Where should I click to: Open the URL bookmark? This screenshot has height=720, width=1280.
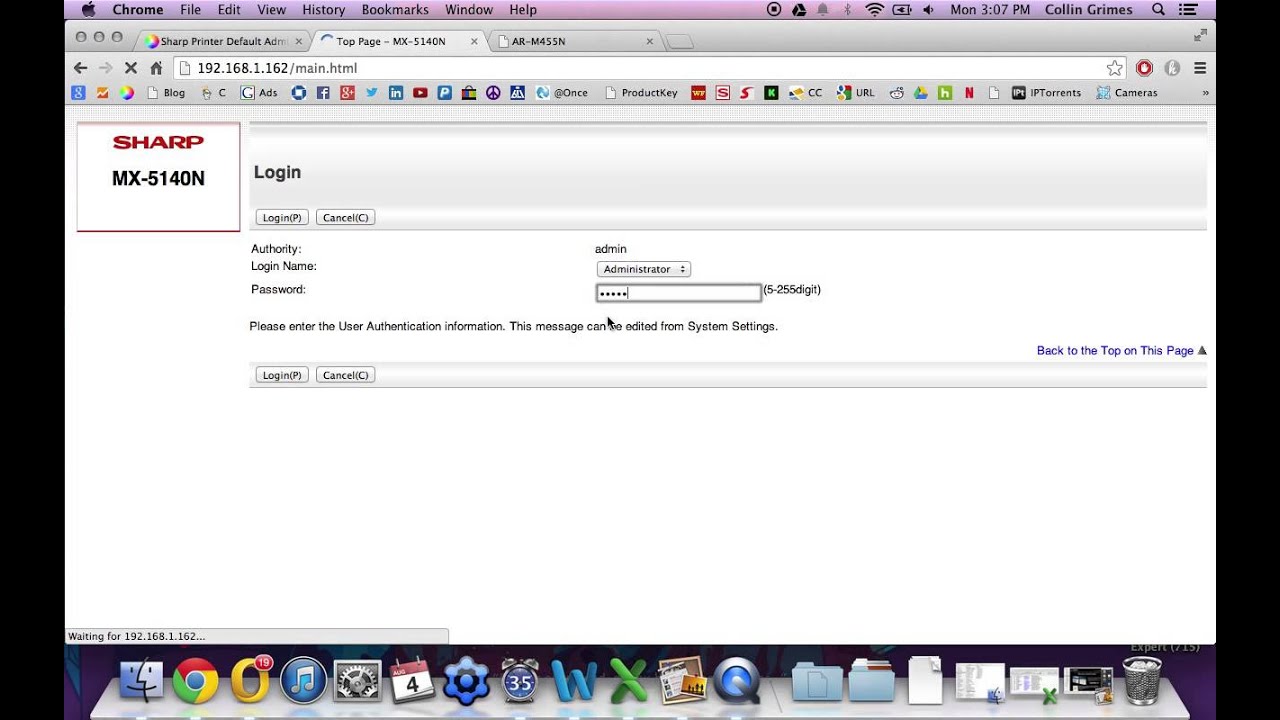pos(856,93)
